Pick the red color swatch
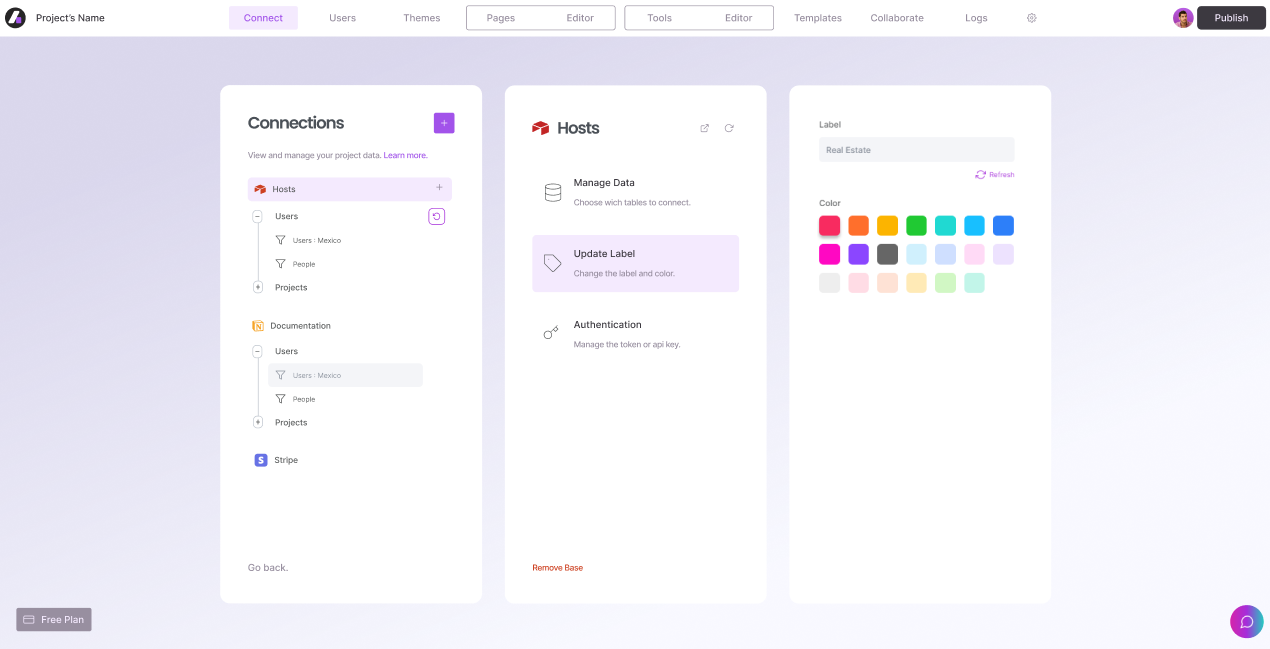 click(x=830, y=226)
